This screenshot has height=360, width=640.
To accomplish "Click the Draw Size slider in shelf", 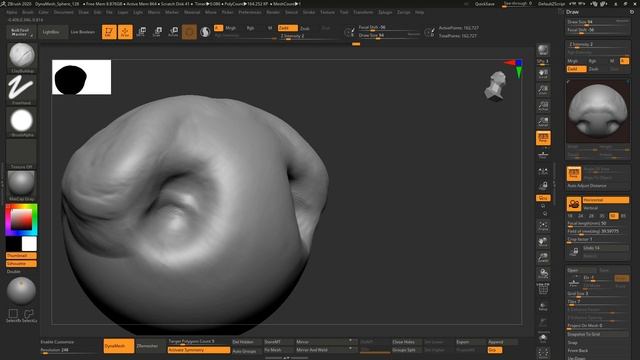I will (389, 36).
